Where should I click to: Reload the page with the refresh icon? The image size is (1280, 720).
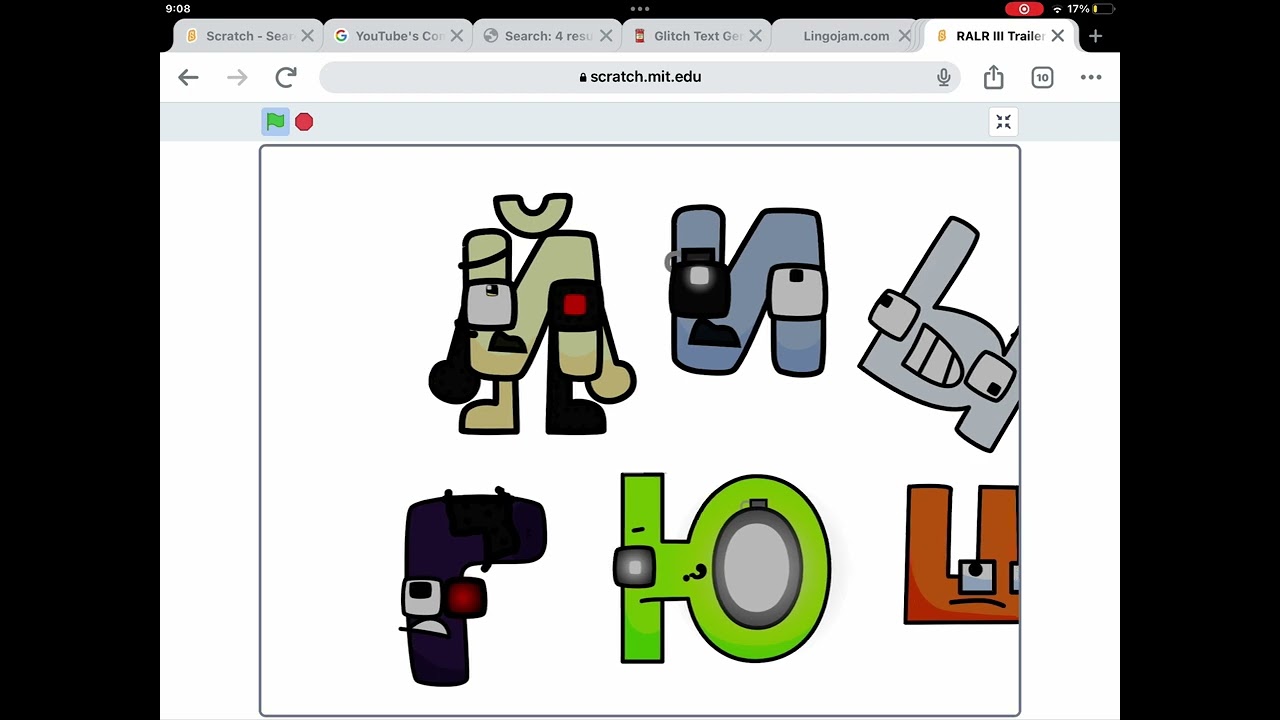(x=286, y=77)
